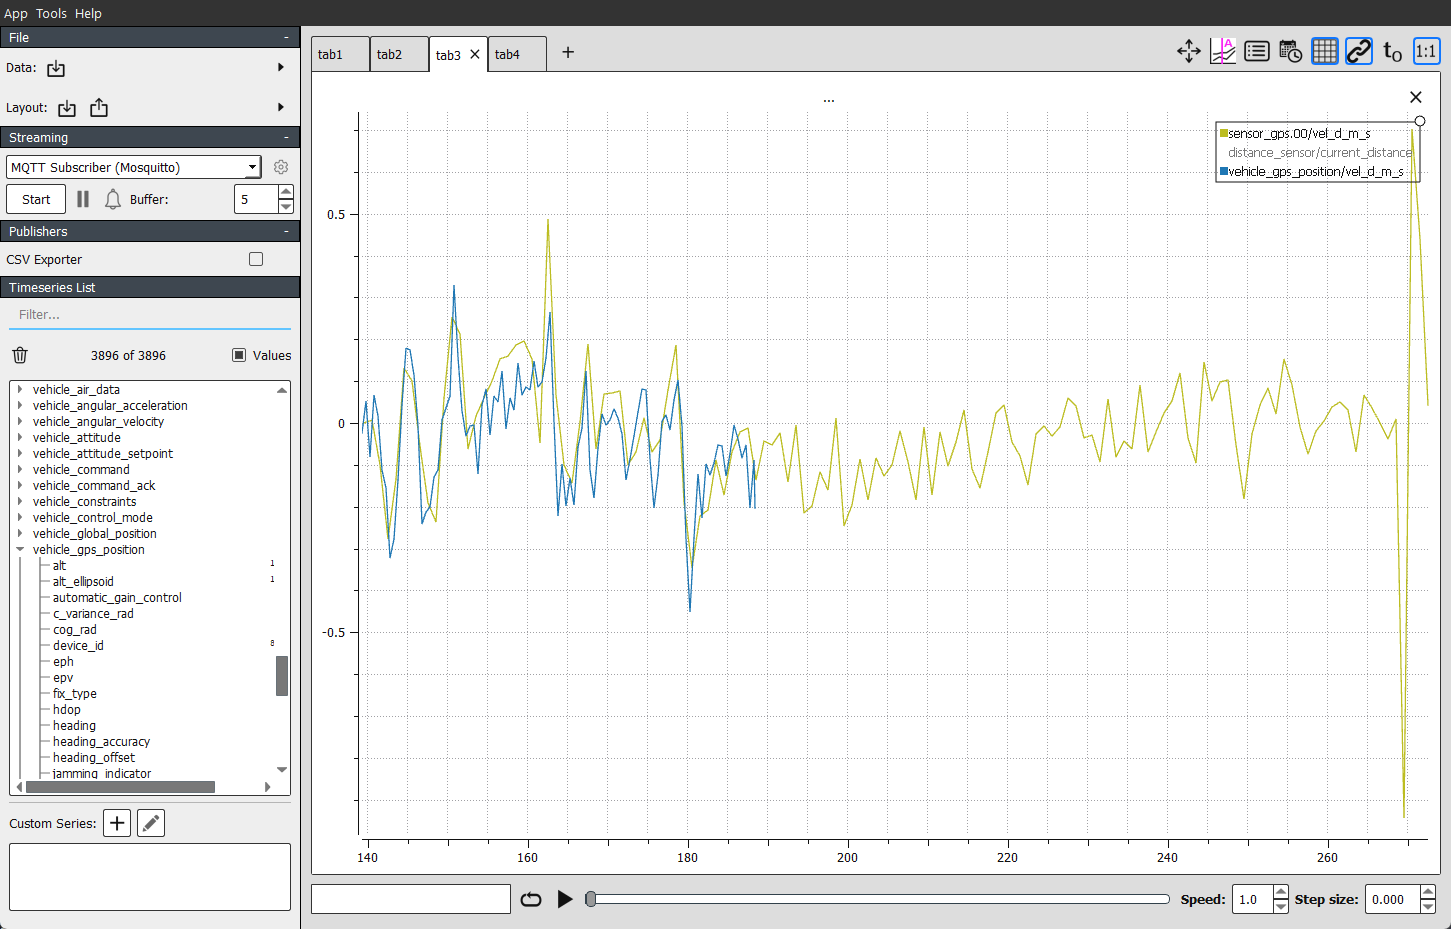Click the timeseries Filter input field
The image size is (1451, 929).
[150, 314]
